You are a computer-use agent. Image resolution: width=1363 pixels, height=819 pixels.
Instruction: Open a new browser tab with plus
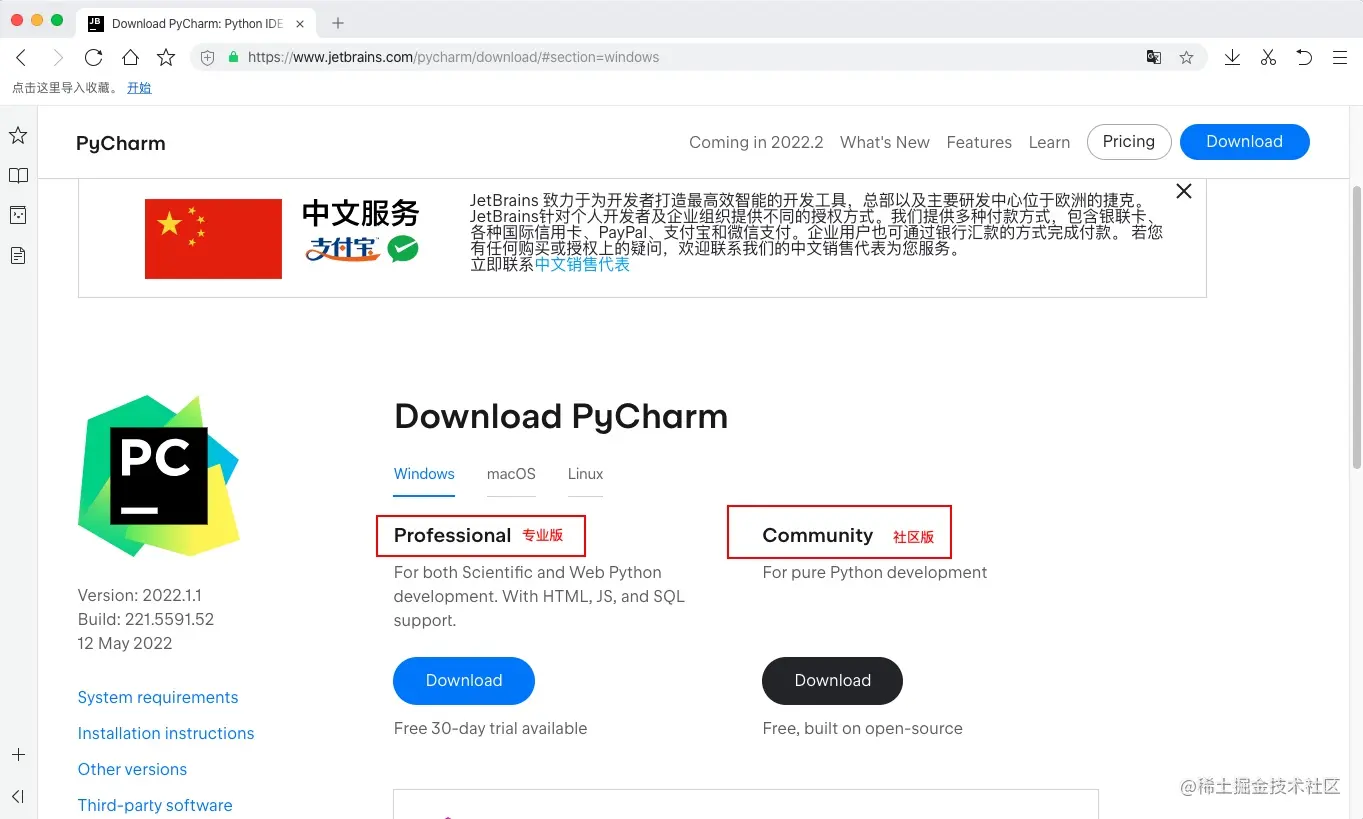click(338, 23)
